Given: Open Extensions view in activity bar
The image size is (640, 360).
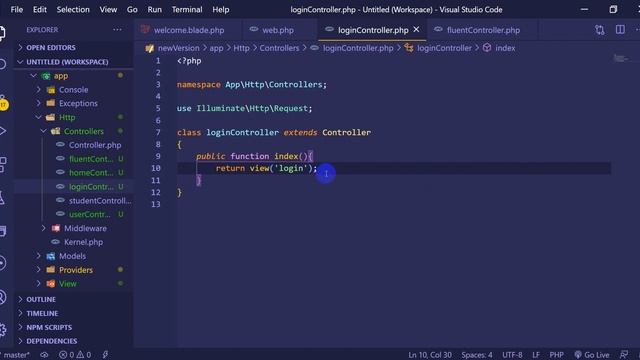Looking at the screenshot, I should [2, 165].
